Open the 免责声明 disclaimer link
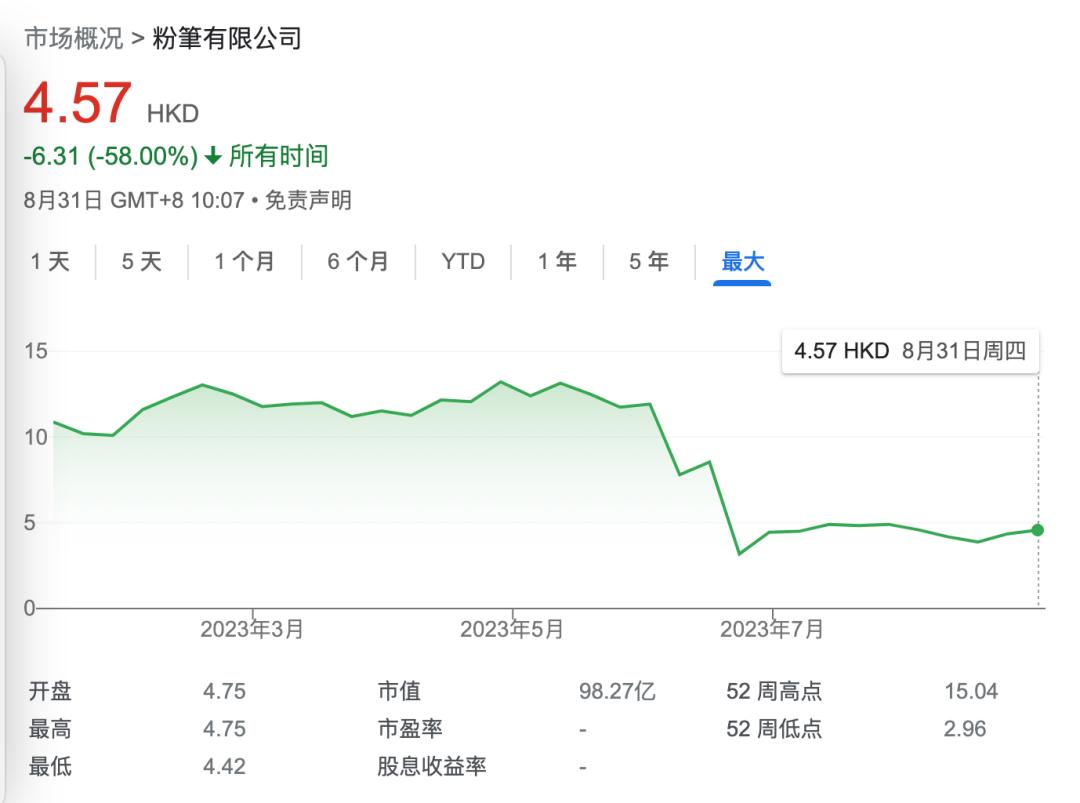The image size is (1080, 803). pyautogui.click(x=308, y=200)
